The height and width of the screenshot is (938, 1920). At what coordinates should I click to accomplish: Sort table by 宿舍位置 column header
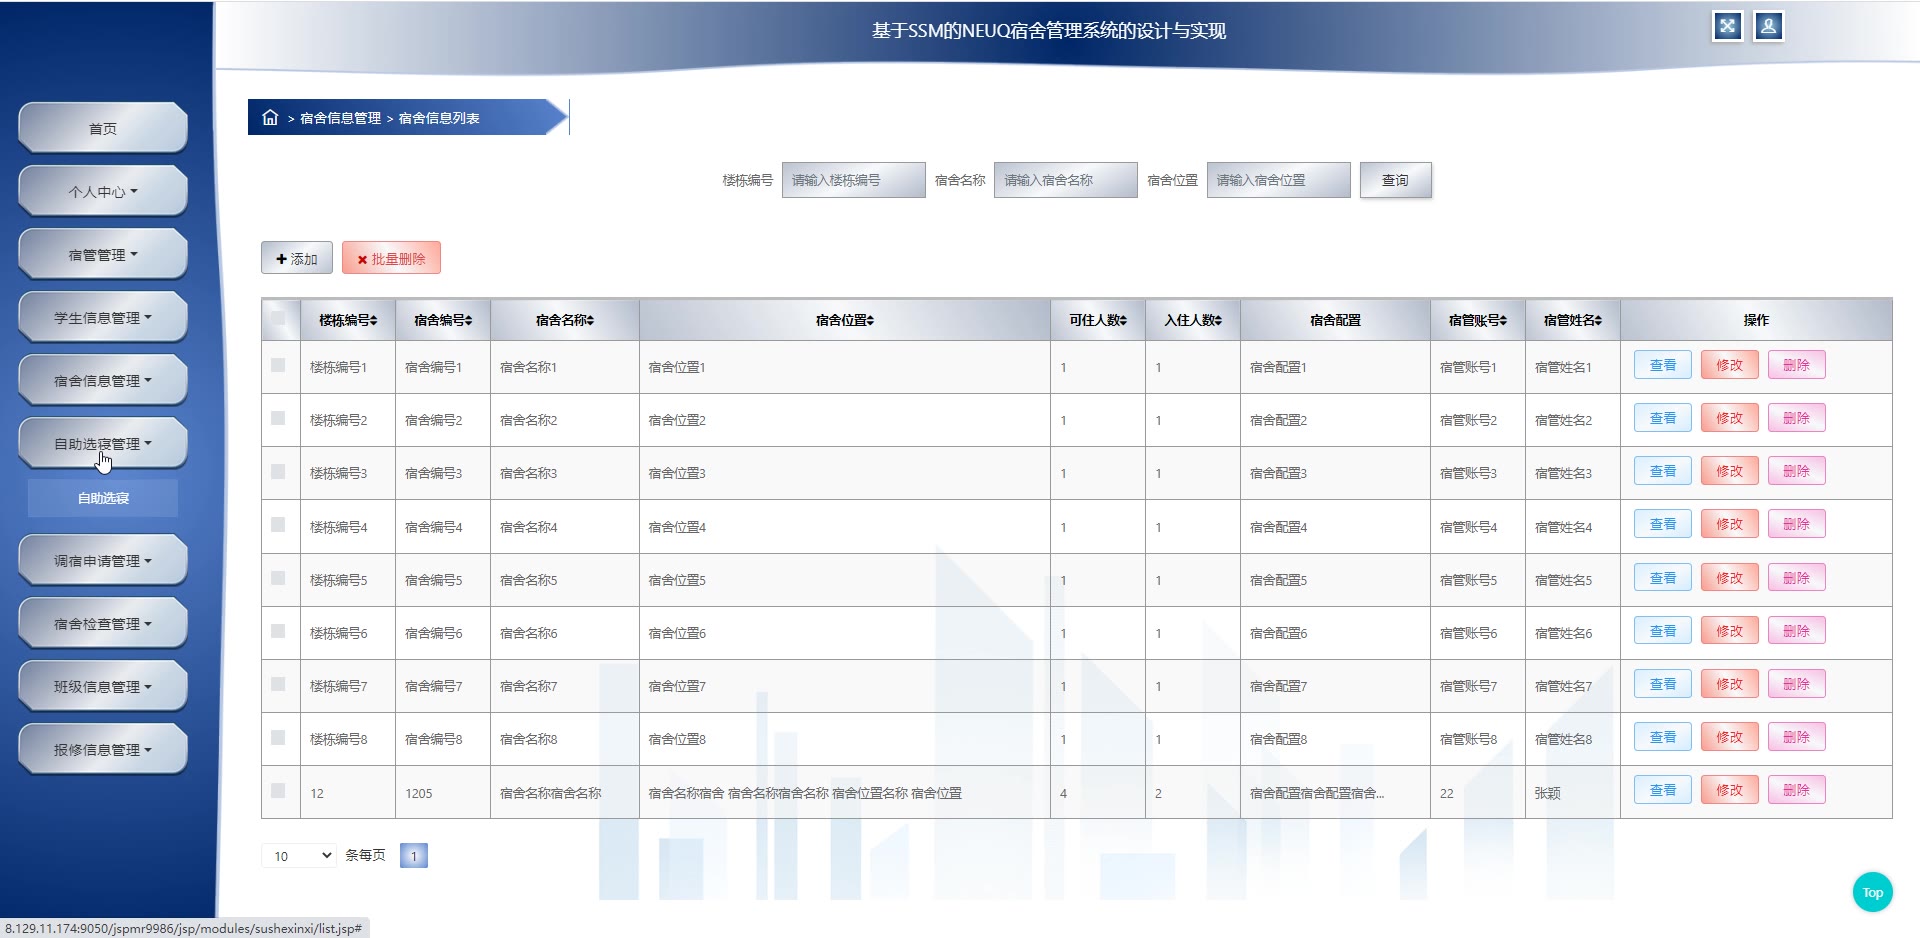[x=844, y=320]
